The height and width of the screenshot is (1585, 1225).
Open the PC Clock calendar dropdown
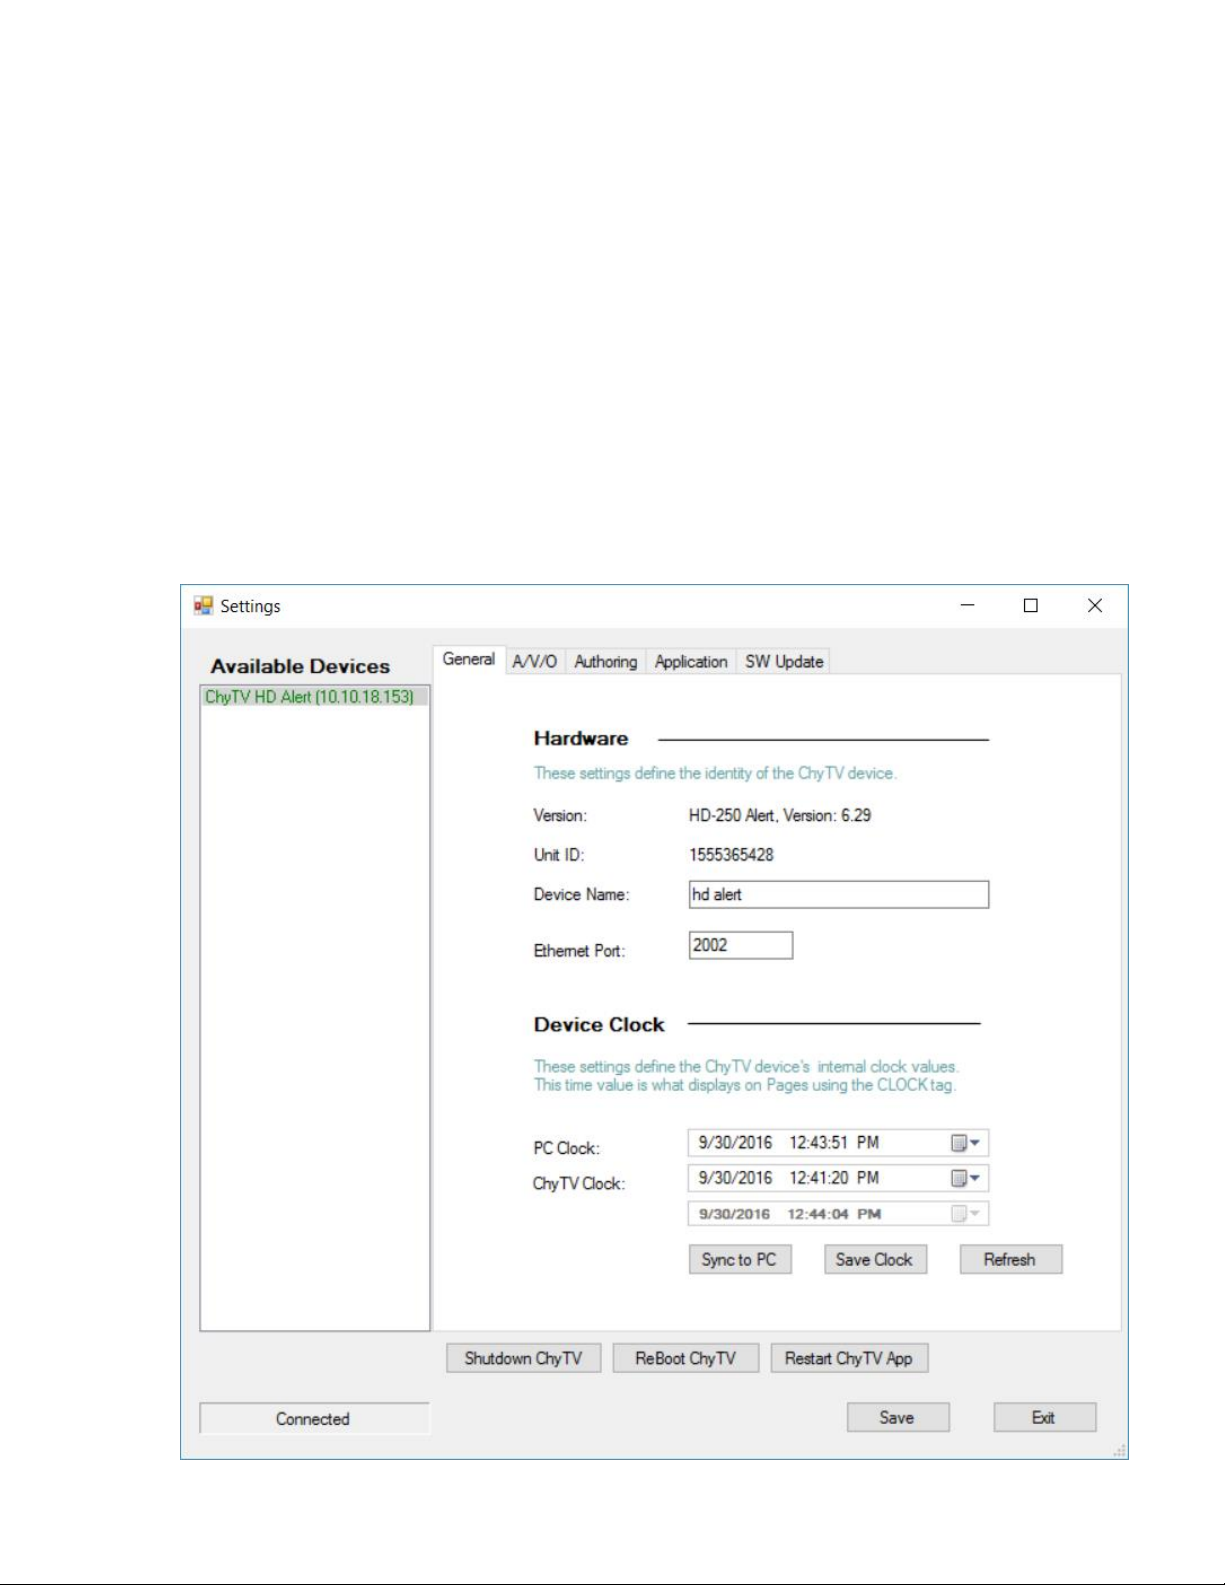pos(966,1143)
